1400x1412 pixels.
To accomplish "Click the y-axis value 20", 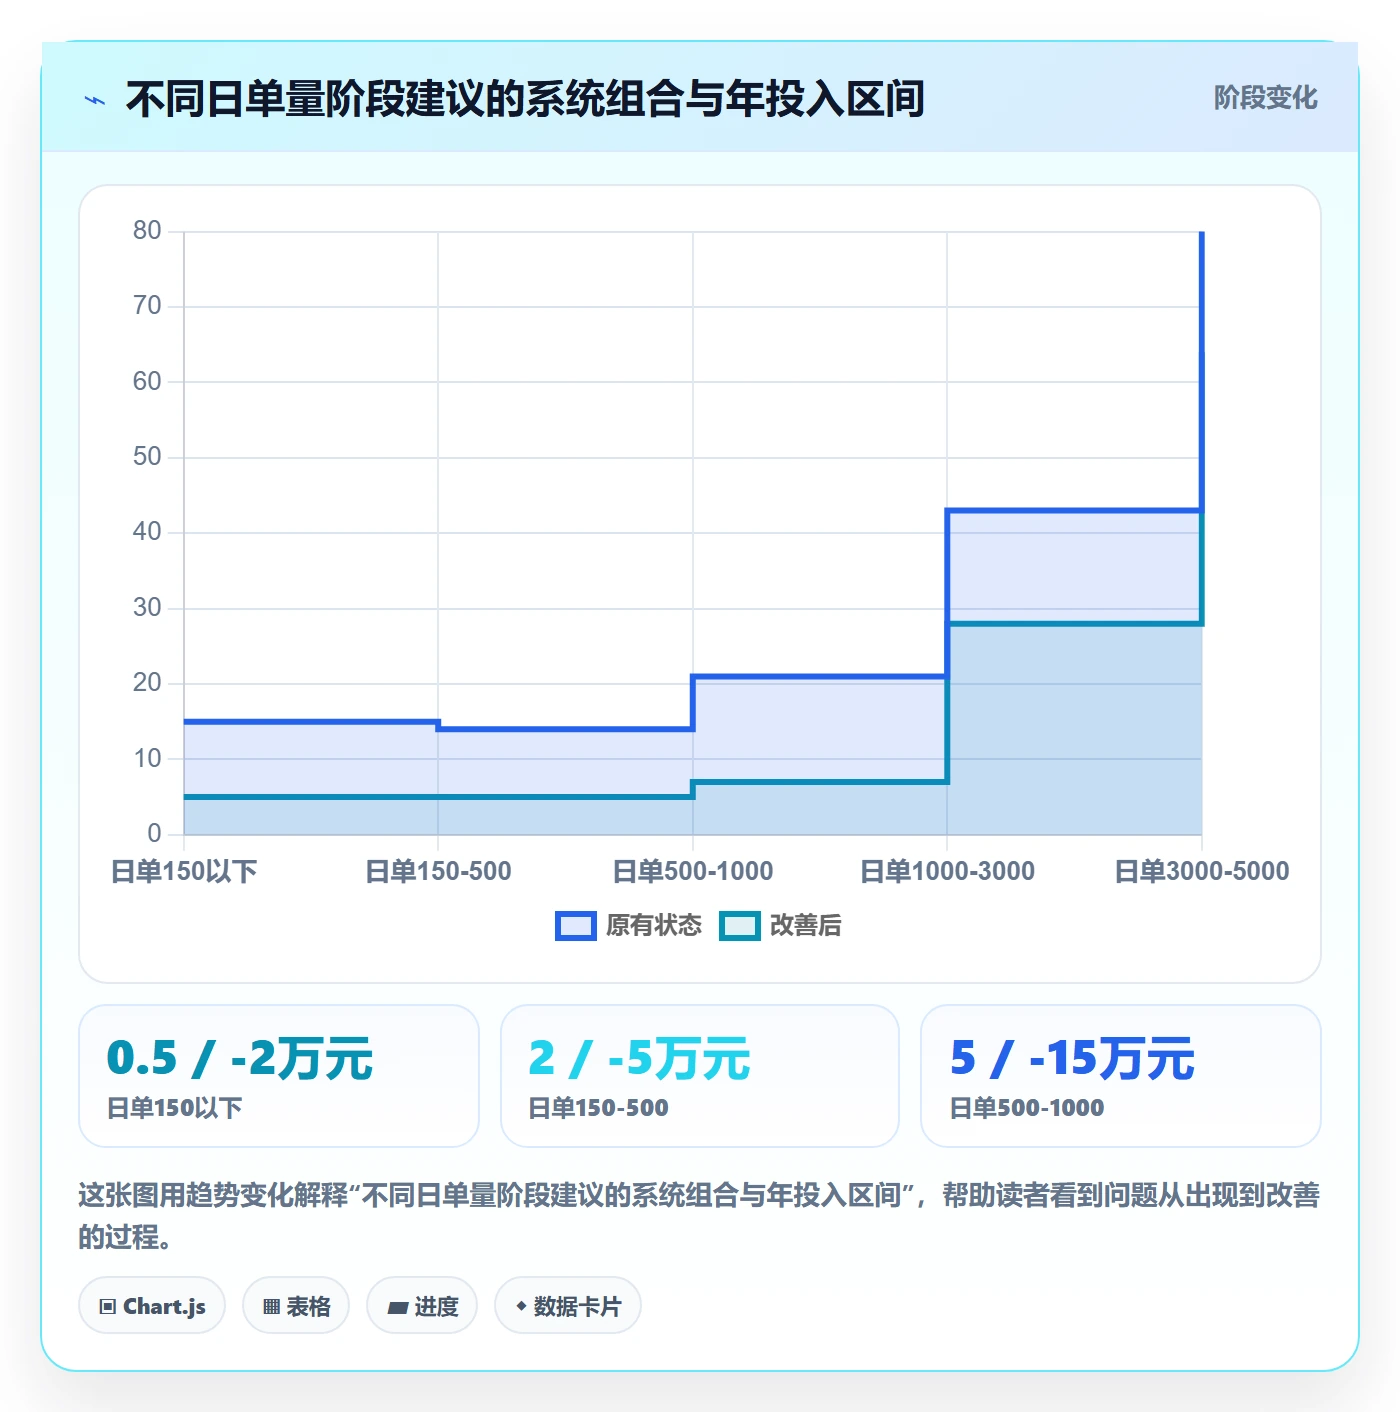I will (x=147, y=683).
